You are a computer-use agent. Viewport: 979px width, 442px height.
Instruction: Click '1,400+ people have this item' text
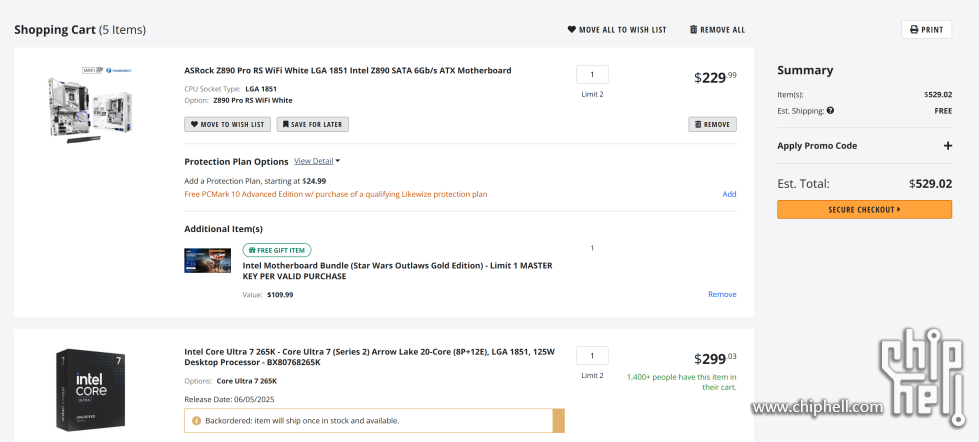[x=681, y=382]
